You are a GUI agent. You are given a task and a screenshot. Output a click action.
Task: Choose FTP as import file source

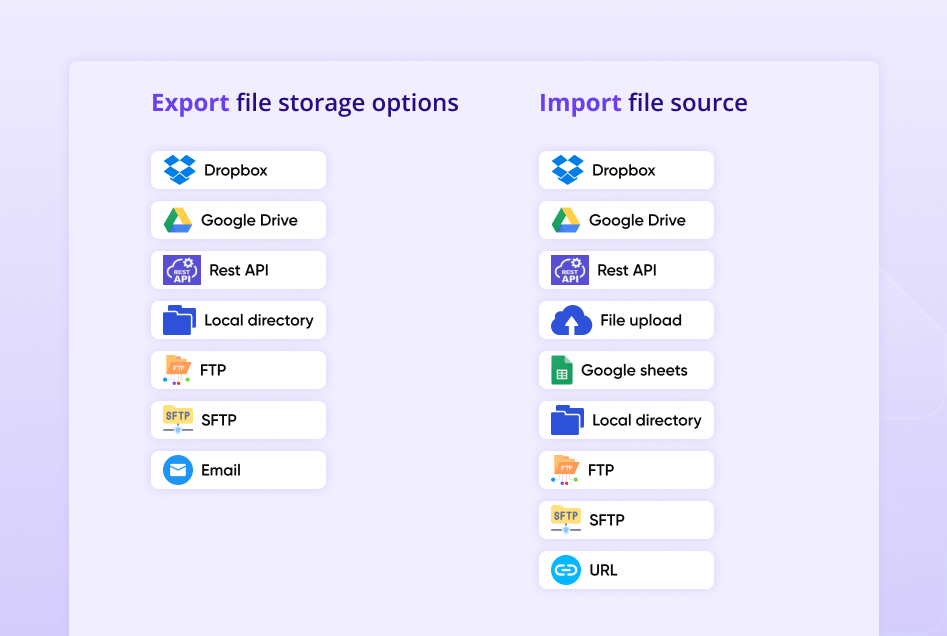coord(626,469)
